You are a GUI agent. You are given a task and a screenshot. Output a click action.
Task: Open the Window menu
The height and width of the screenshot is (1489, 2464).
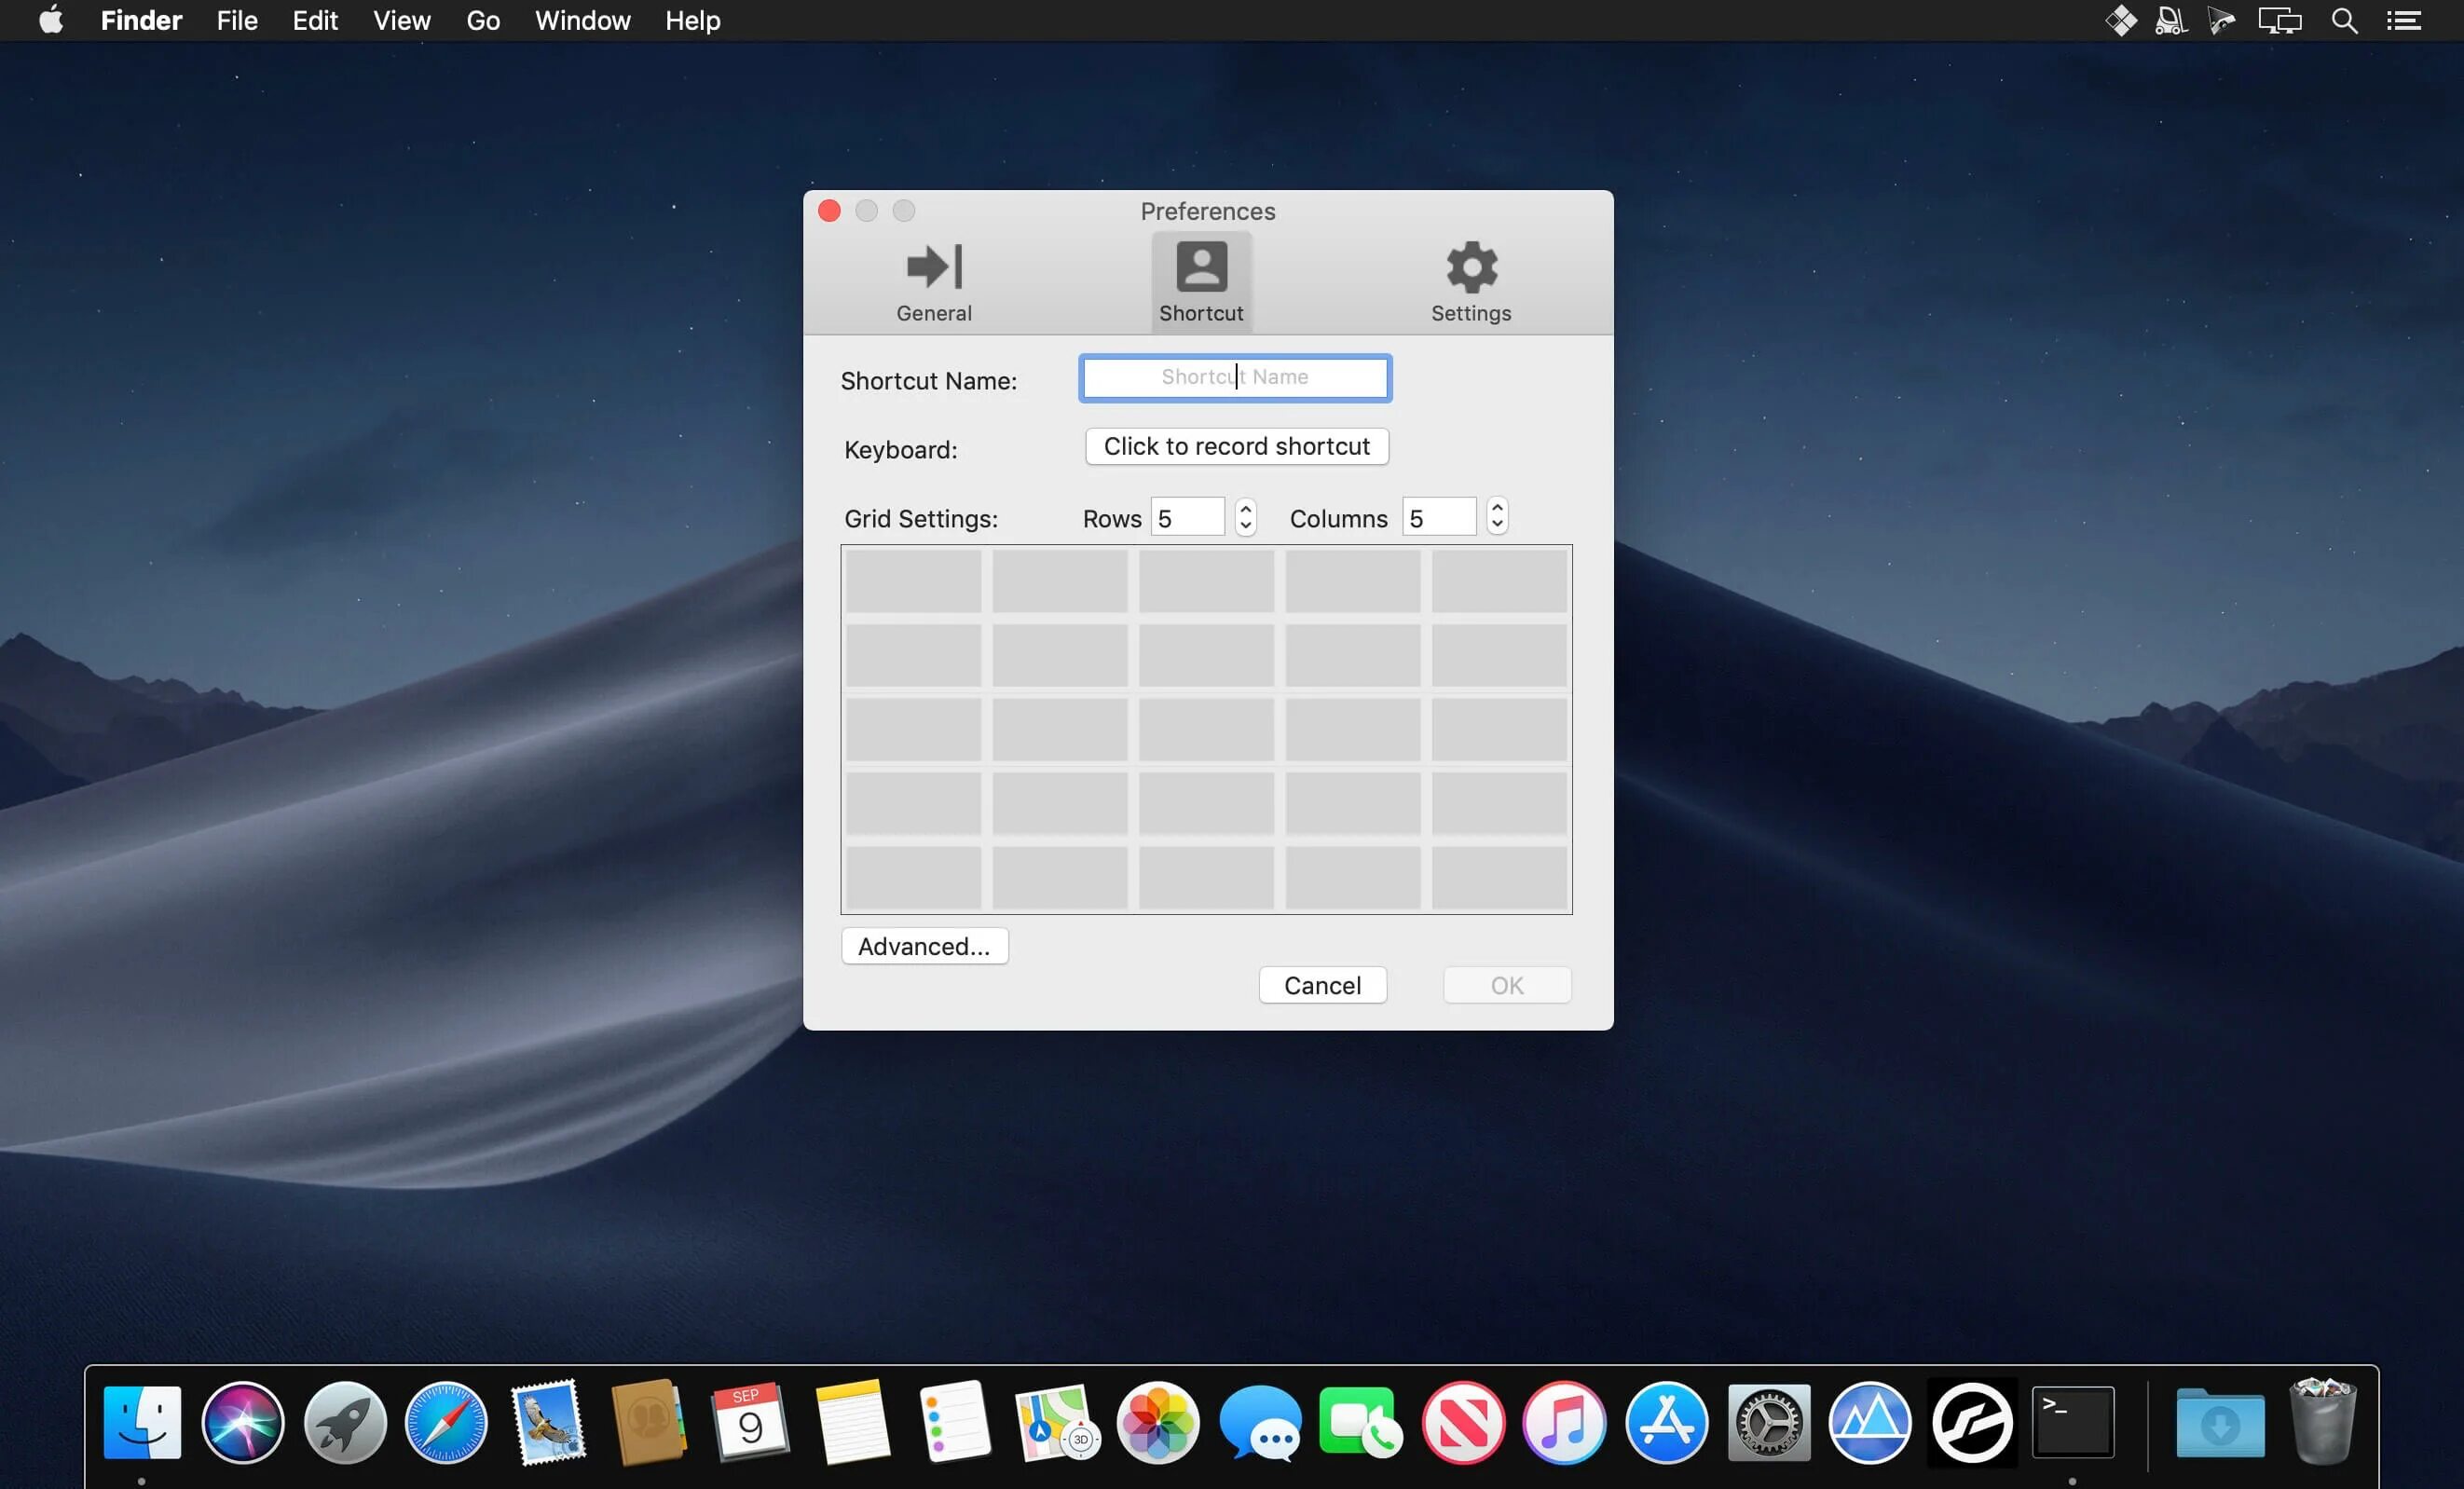tap(582, 21)
